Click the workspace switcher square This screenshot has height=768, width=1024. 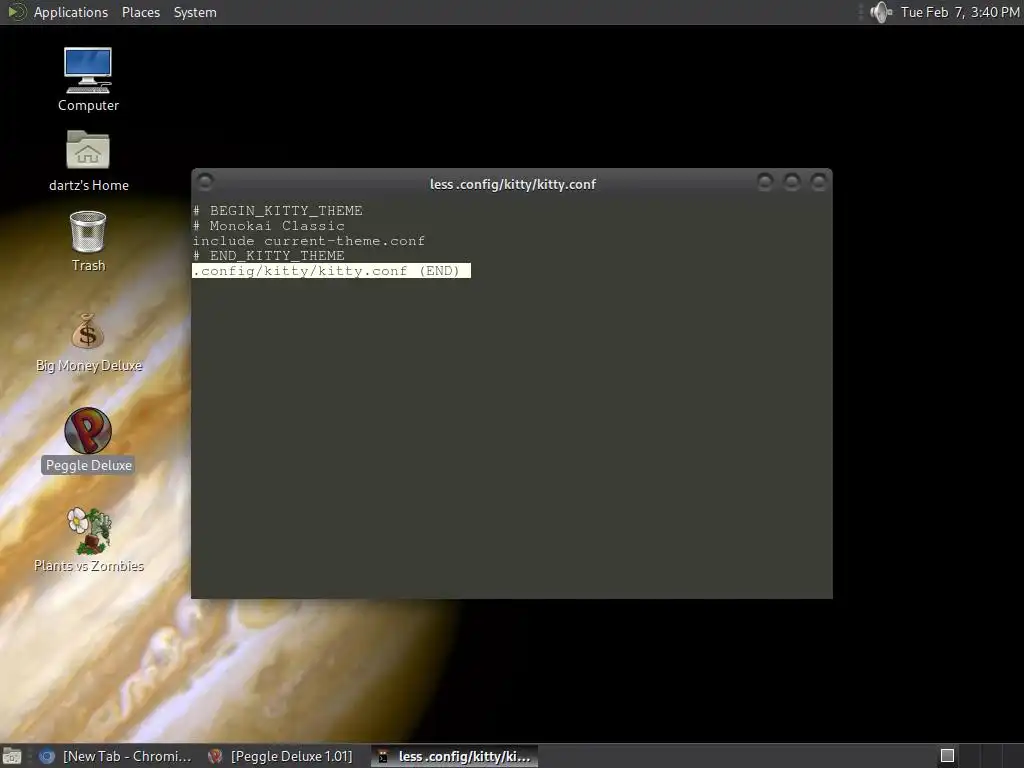tap(947, 756)
